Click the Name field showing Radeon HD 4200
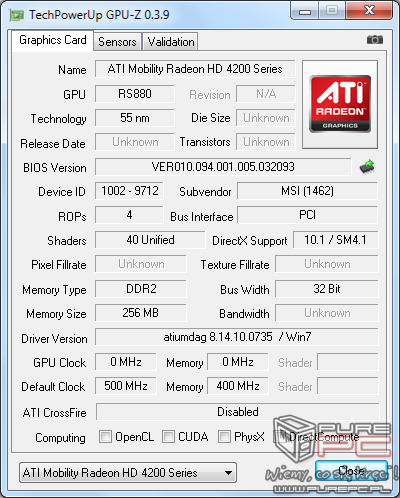400x498 pixels. point(195,69)
